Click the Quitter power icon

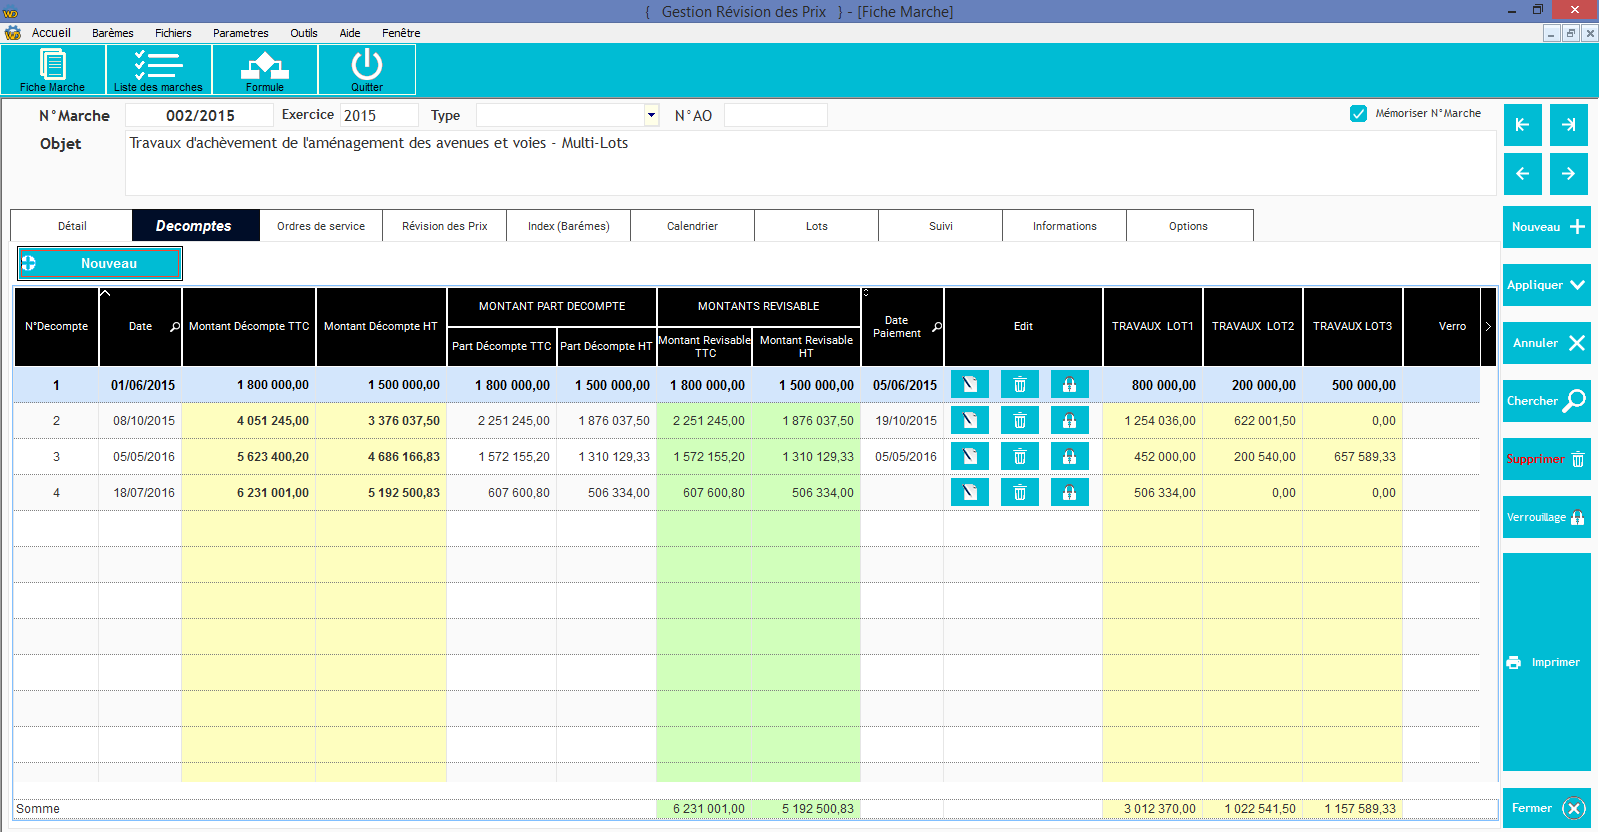(x=366, y=69)
